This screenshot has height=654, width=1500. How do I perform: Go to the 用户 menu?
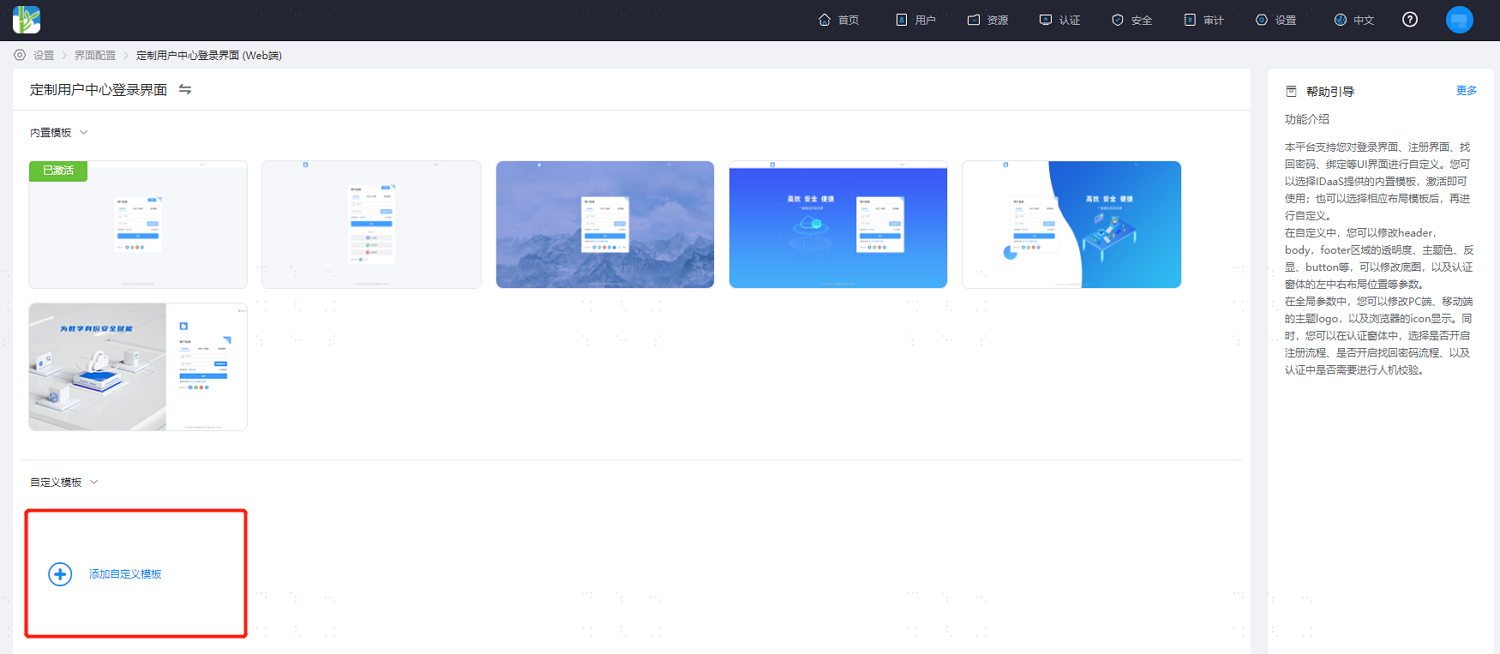coord(915,20)
